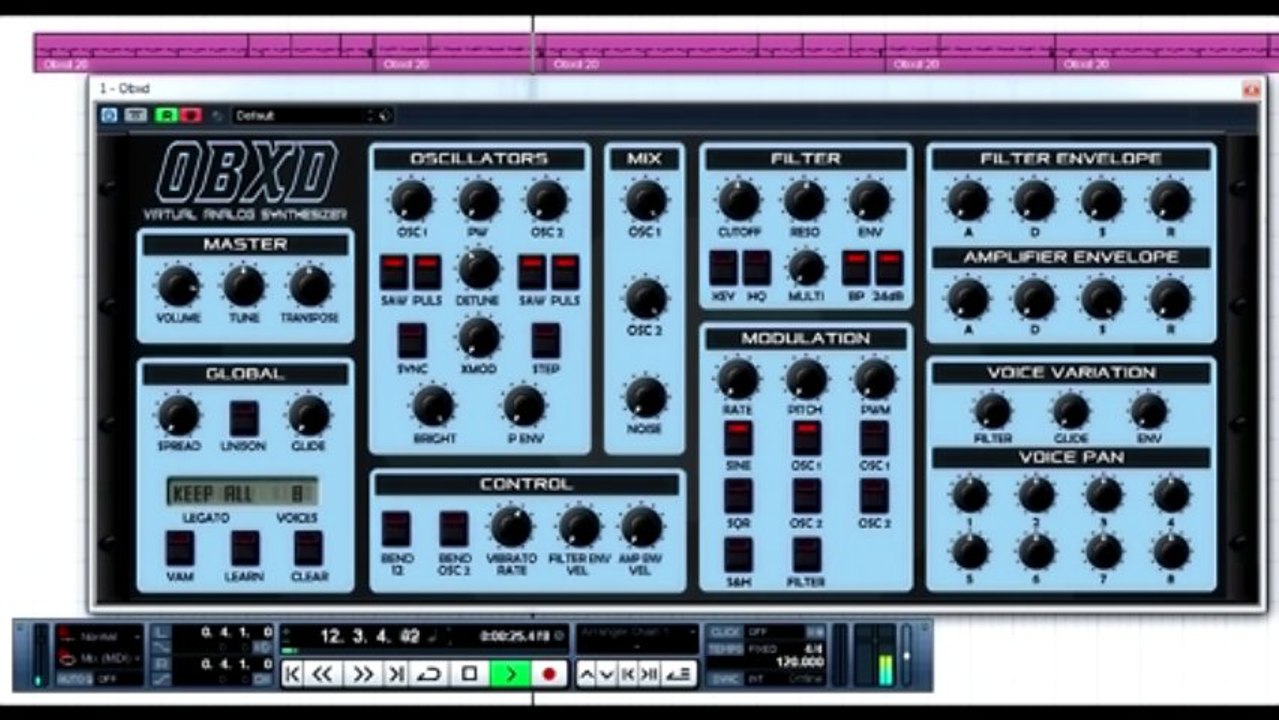Click the filter CUTOFF knob

click(x=739, y=200)
